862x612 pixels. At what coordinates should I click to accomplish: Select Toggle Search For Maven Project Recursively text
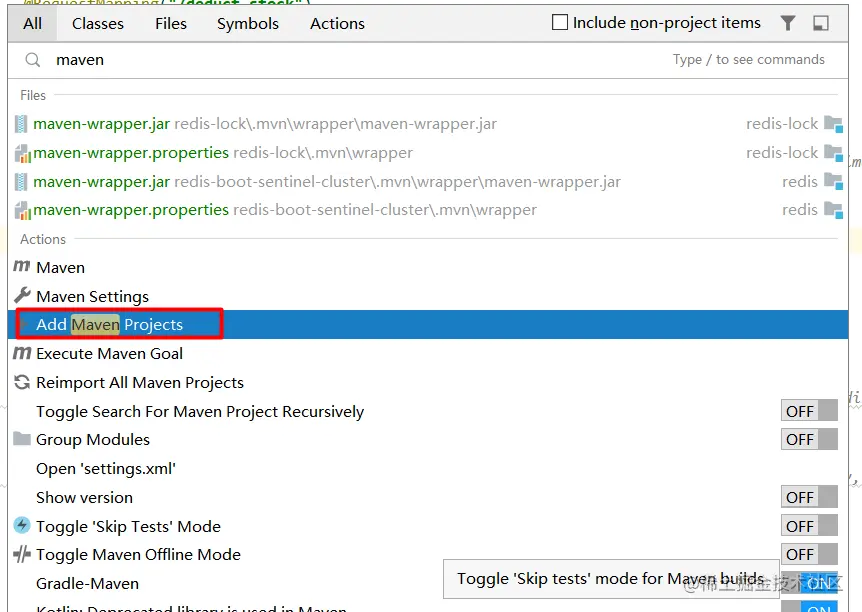point(200,411)
